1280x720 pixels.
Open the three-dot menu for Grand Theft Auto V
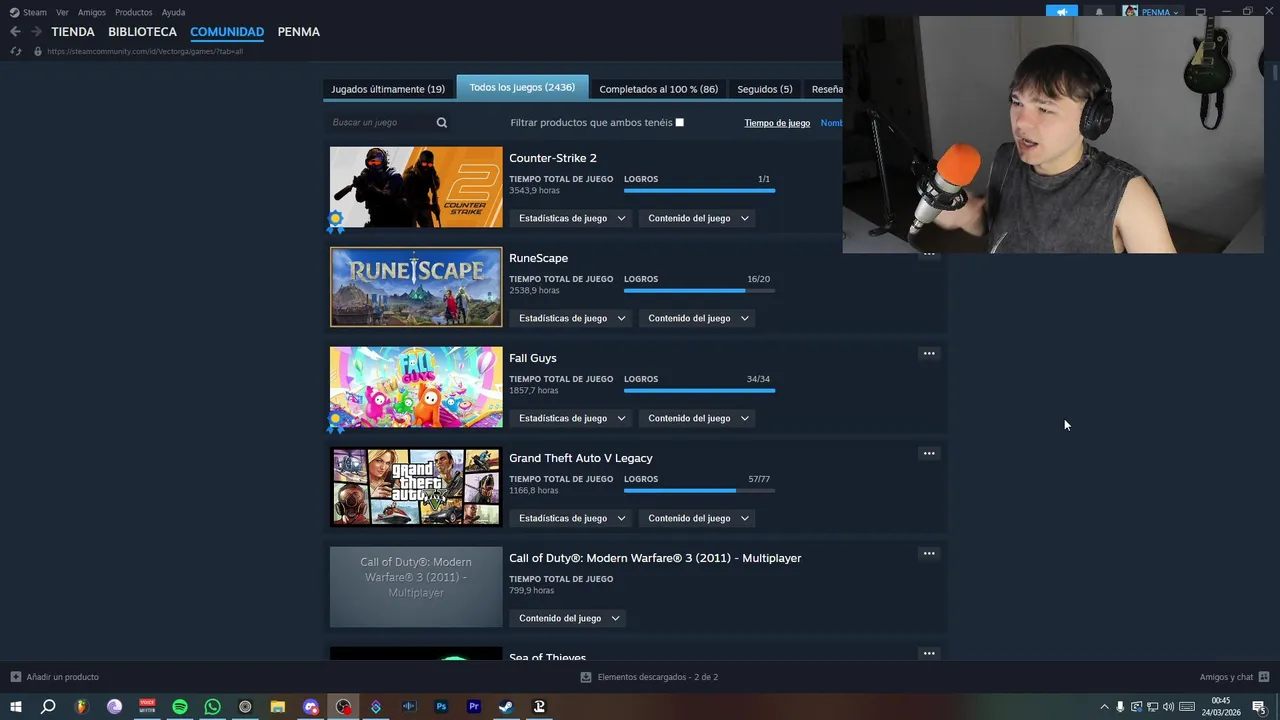(929, 453)
